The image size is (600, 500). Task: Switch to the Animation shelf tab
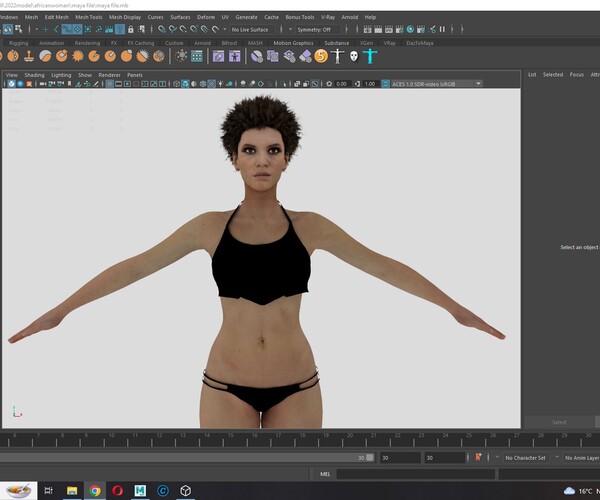coord(51,43)
